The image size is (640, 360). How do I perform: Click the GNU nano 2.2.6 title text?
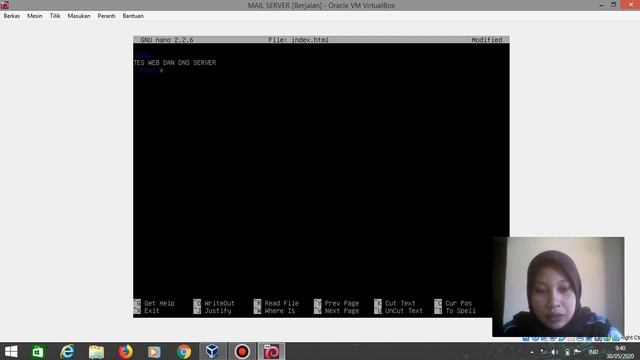click(167, 40)
